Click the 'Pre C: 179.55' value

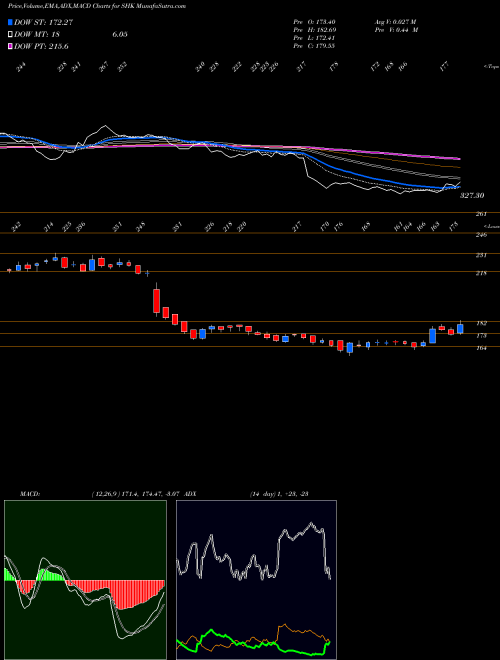tap(314, 46)
